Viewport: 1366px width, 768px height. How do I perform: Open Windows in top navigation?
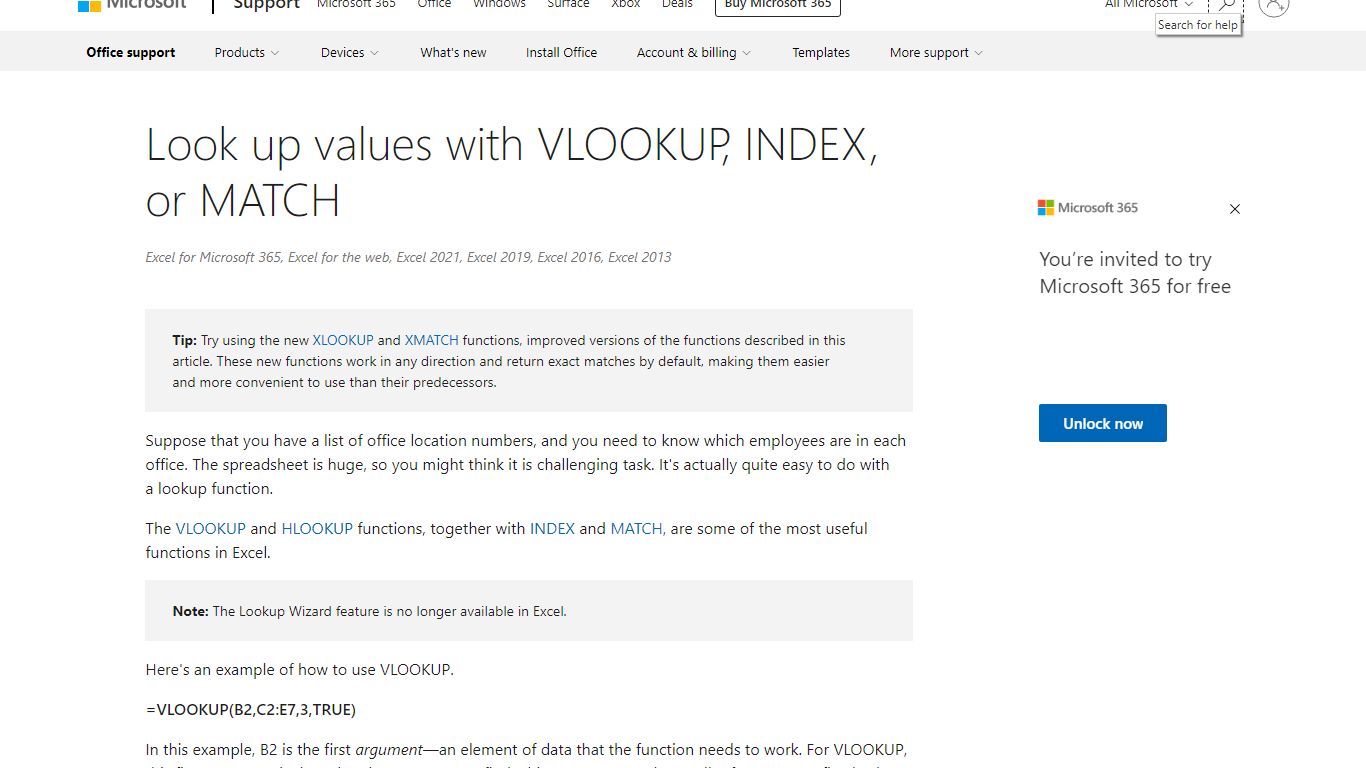click(x=499, y=5)
